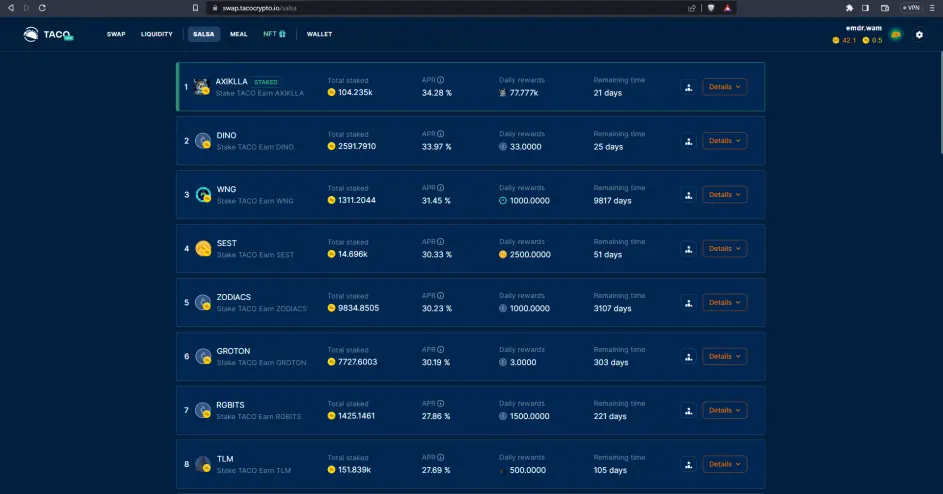Click the Brave shield icon
The height and width of the screenshot is (494, 943).
[711, 8]
